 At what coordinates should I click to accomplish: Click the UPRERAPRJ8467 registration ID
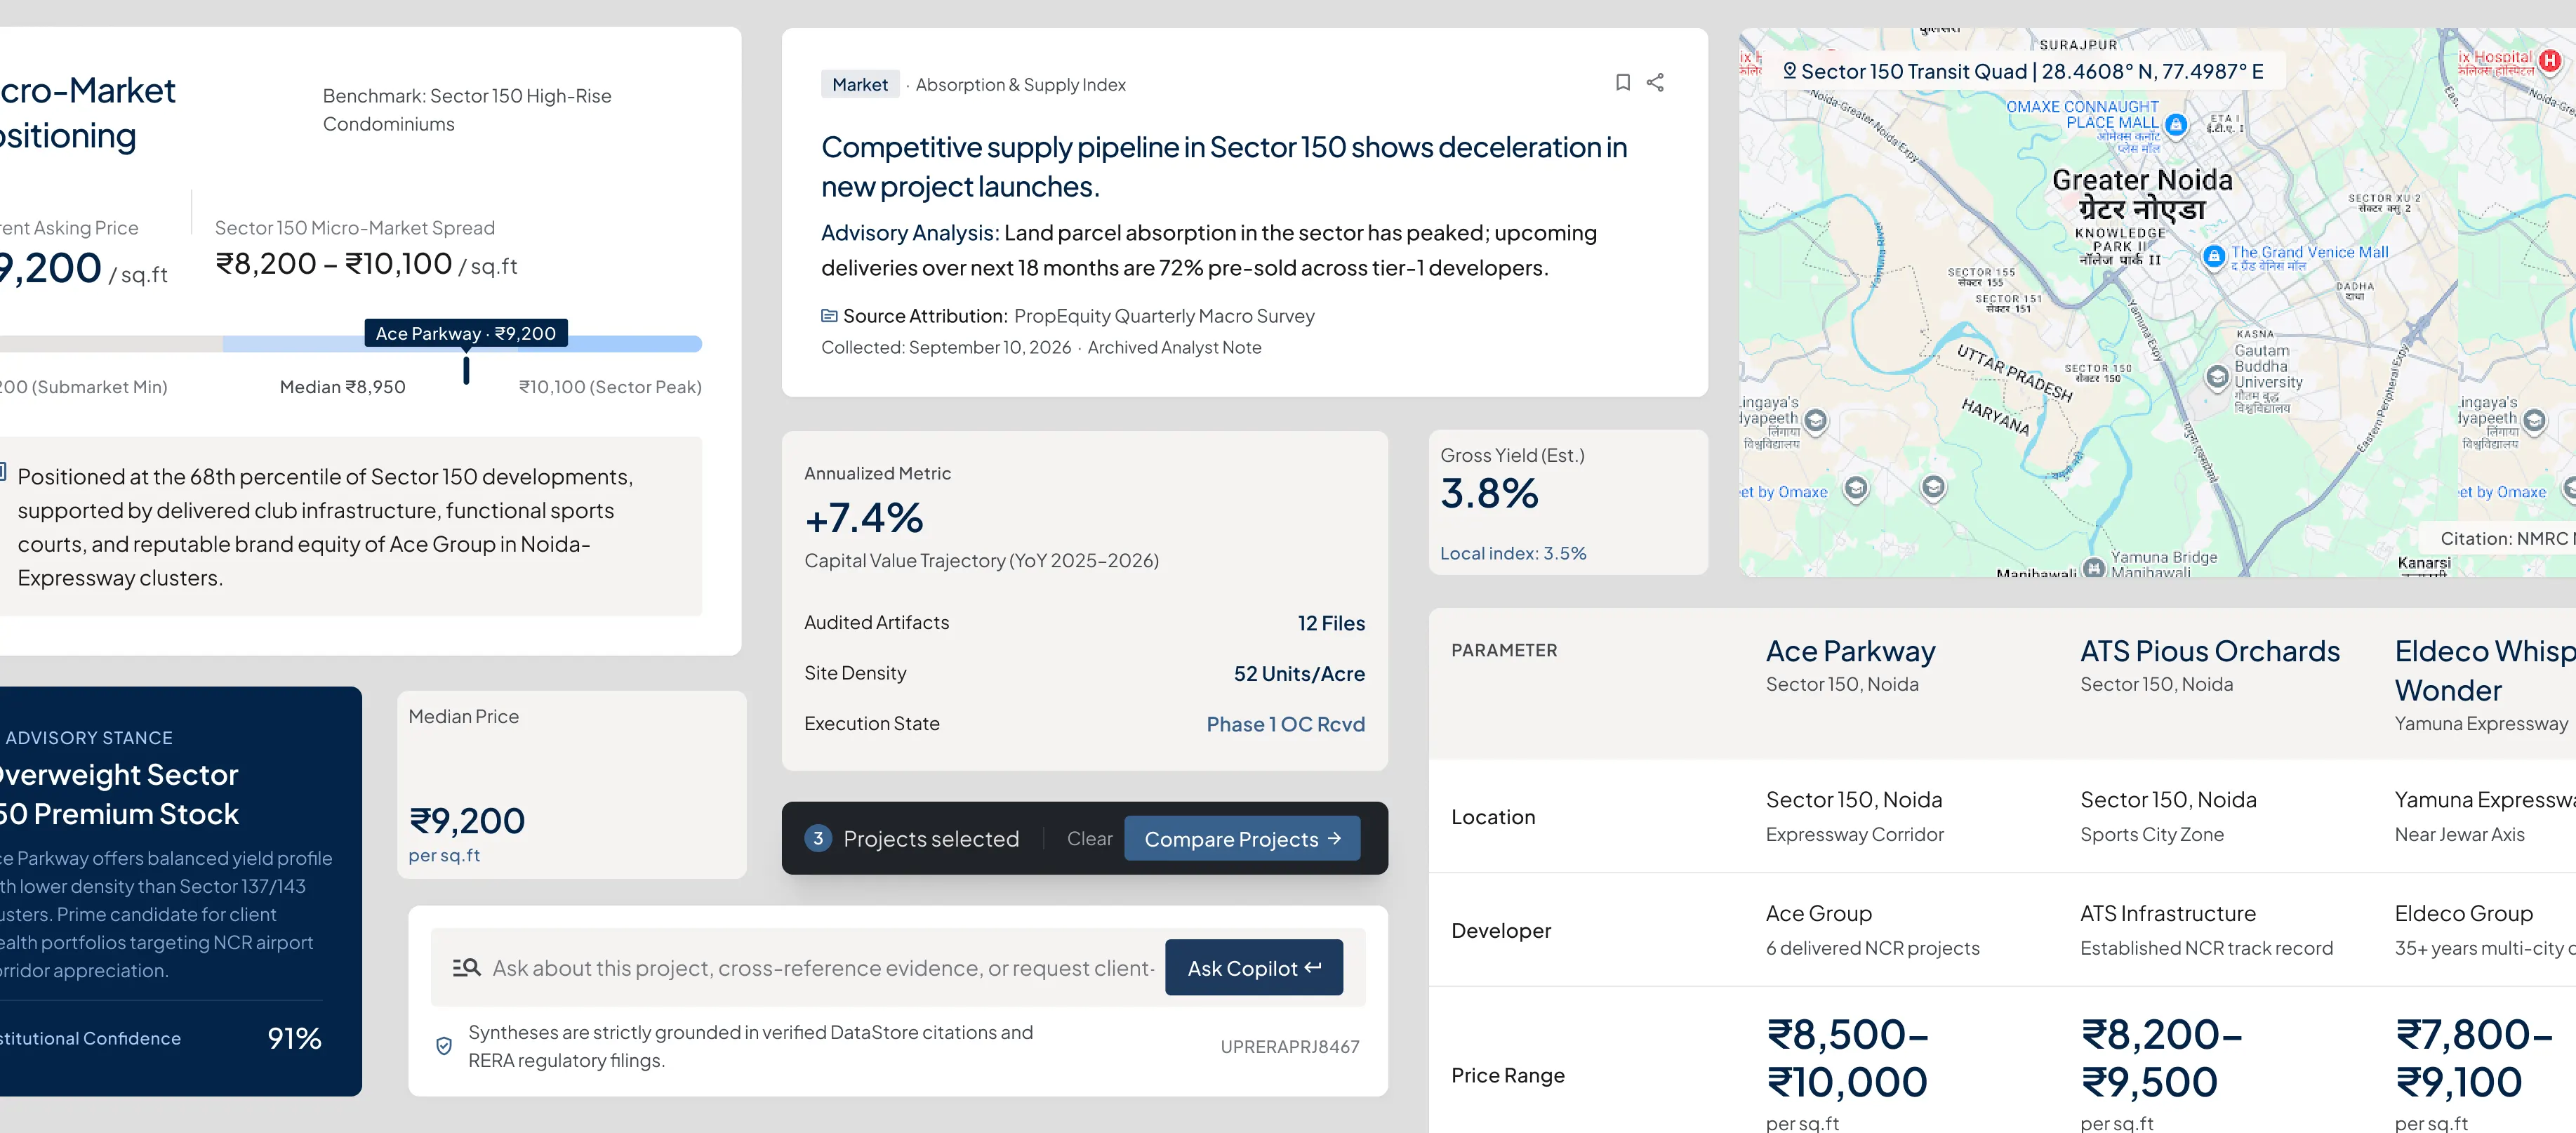tap(1289, 1046)
